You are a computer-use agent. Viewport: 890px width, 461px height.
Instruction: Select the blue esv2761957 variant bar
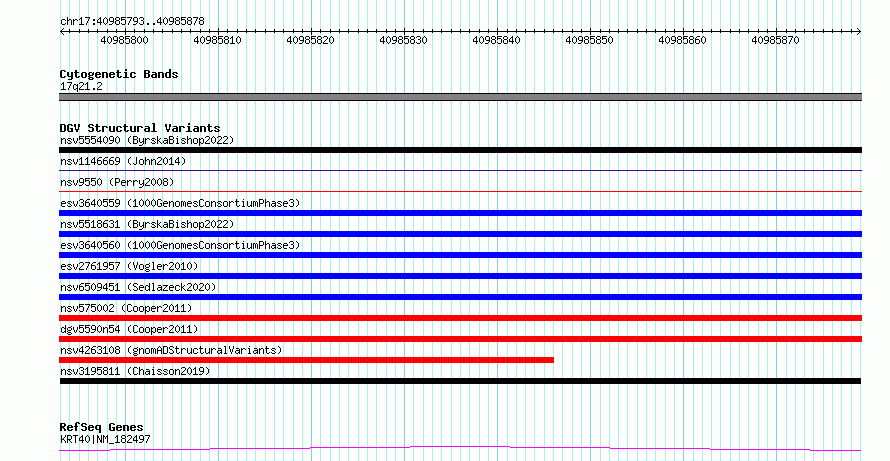460,276
